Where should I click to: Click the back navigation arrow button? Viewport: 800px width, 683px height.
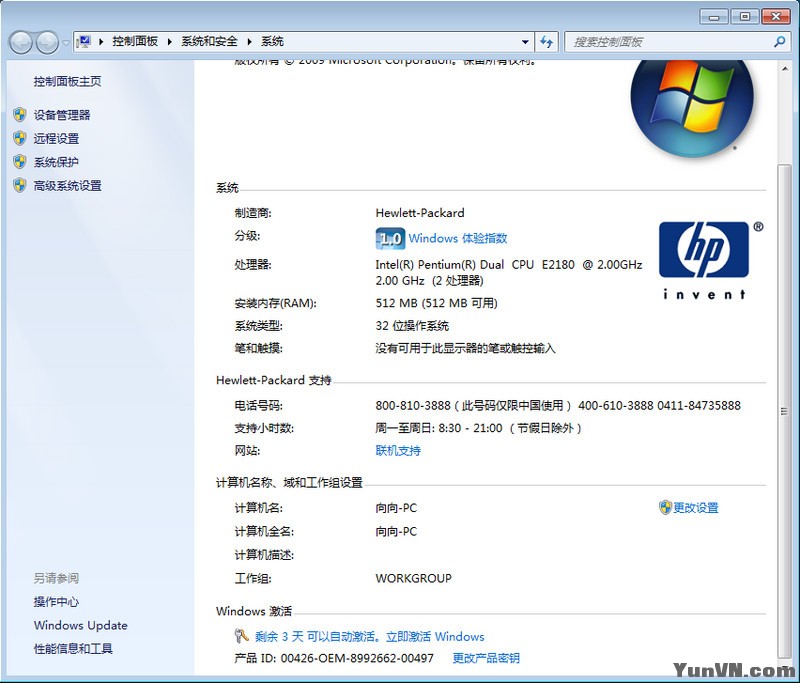[x=21, y=42]
